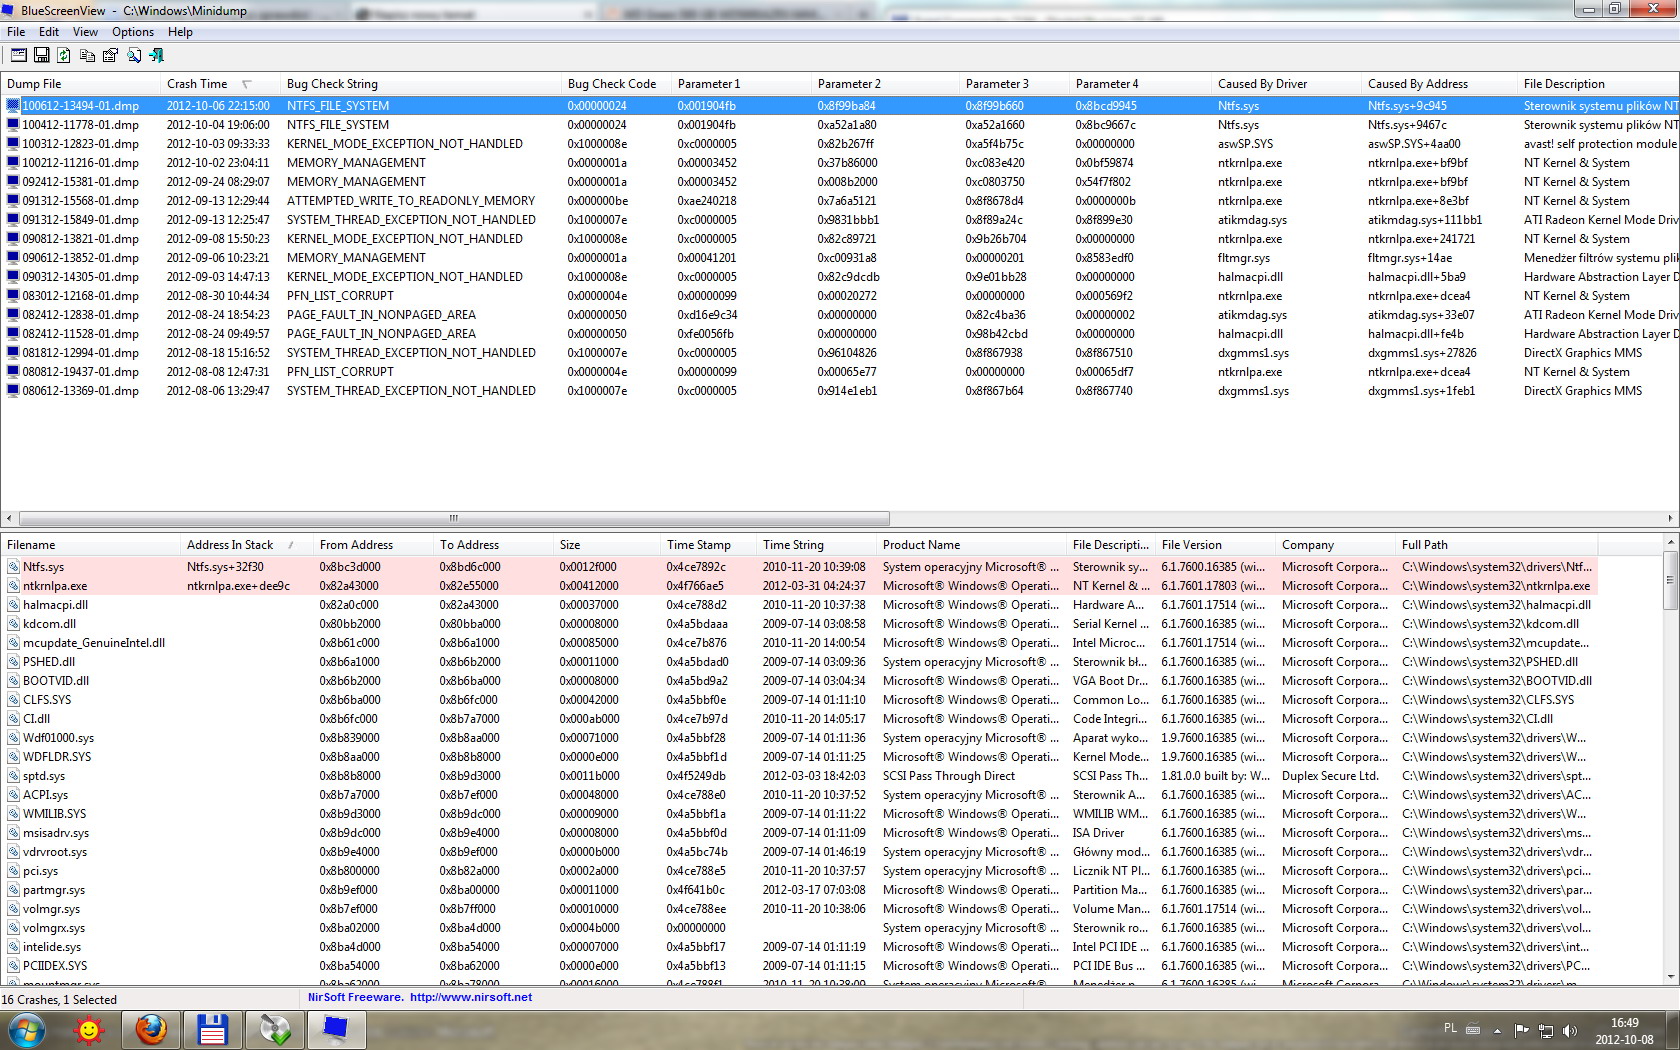This screenshot has width=1680, height=1050.
Task: Click the icon of dump 100412-11778-01.dmp
Action: pyautogui.click(x=13, y=125)
